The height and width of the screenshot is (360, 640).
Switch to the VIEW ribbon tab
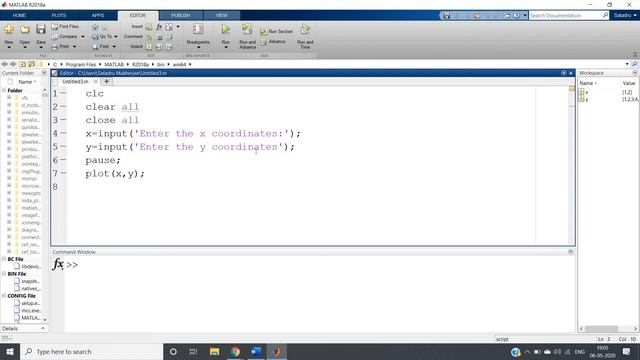coord(222,16)
